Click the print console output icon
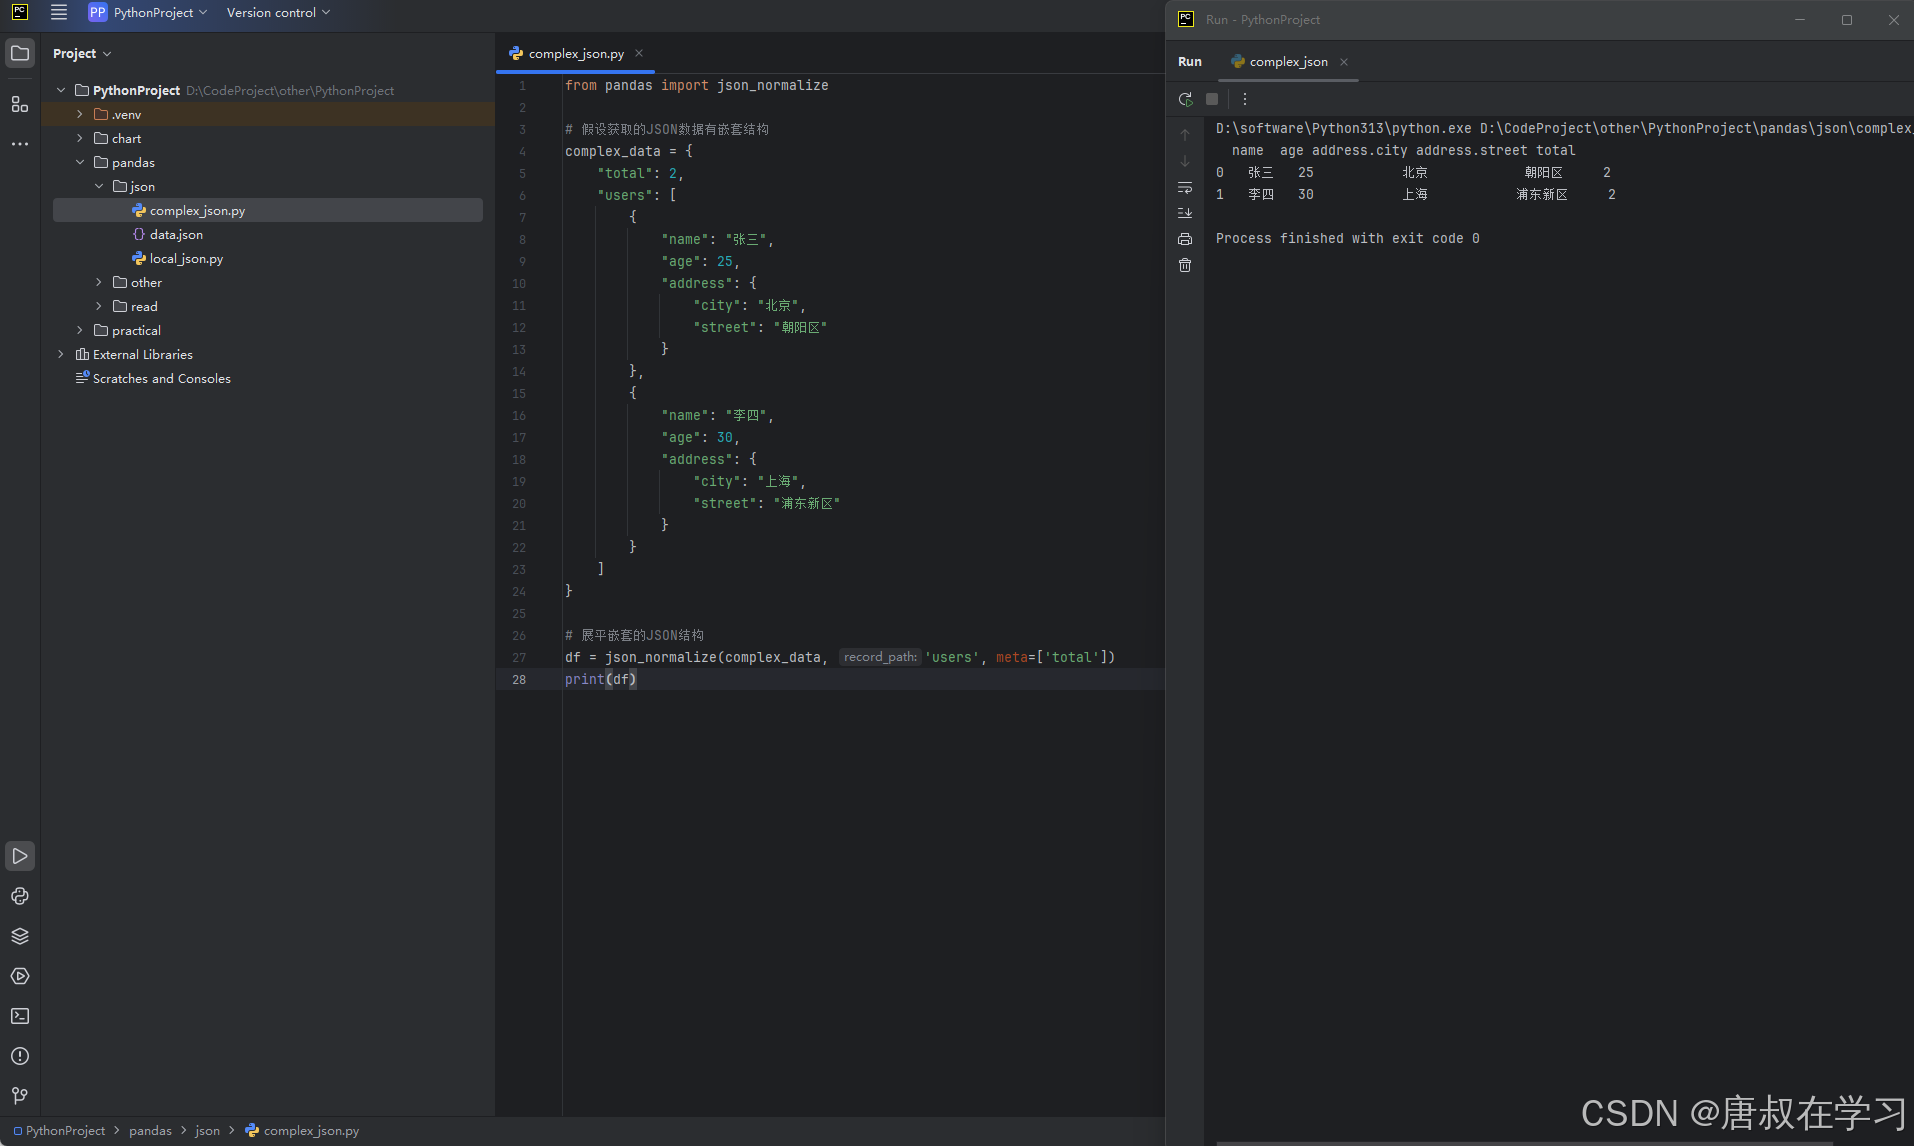 pyautogui.click(x=1185, y=239)
